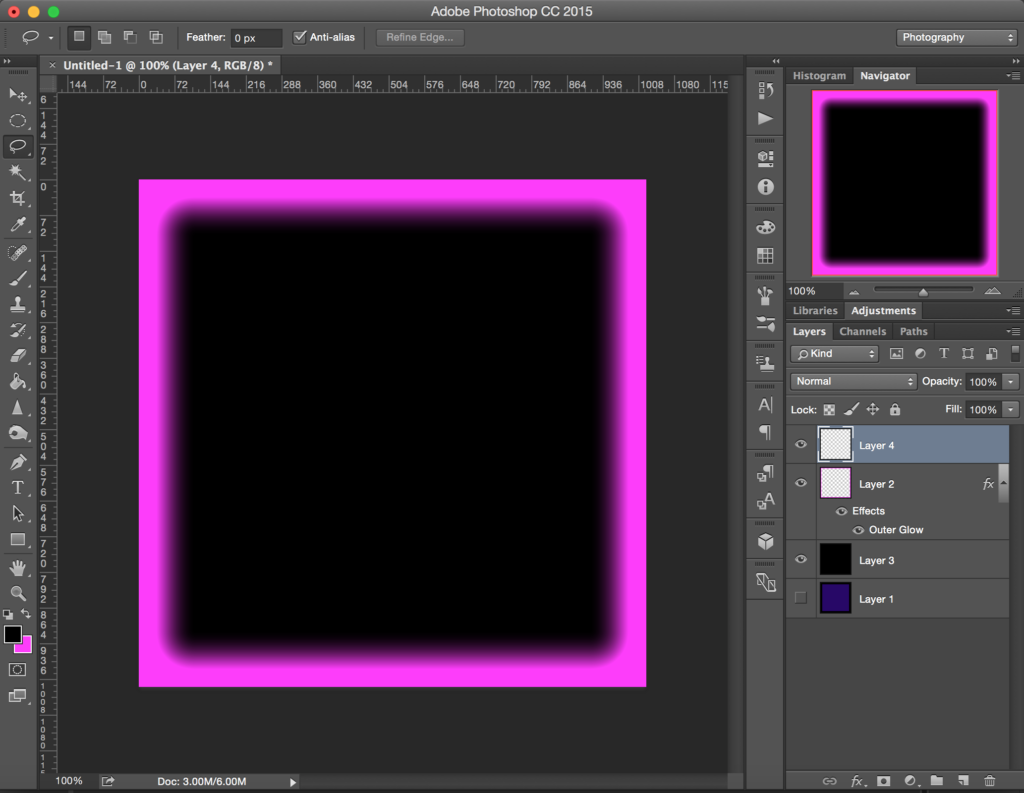Add a layer style with fx button
Screen dimensions: 1024x793
pos(857,781)
